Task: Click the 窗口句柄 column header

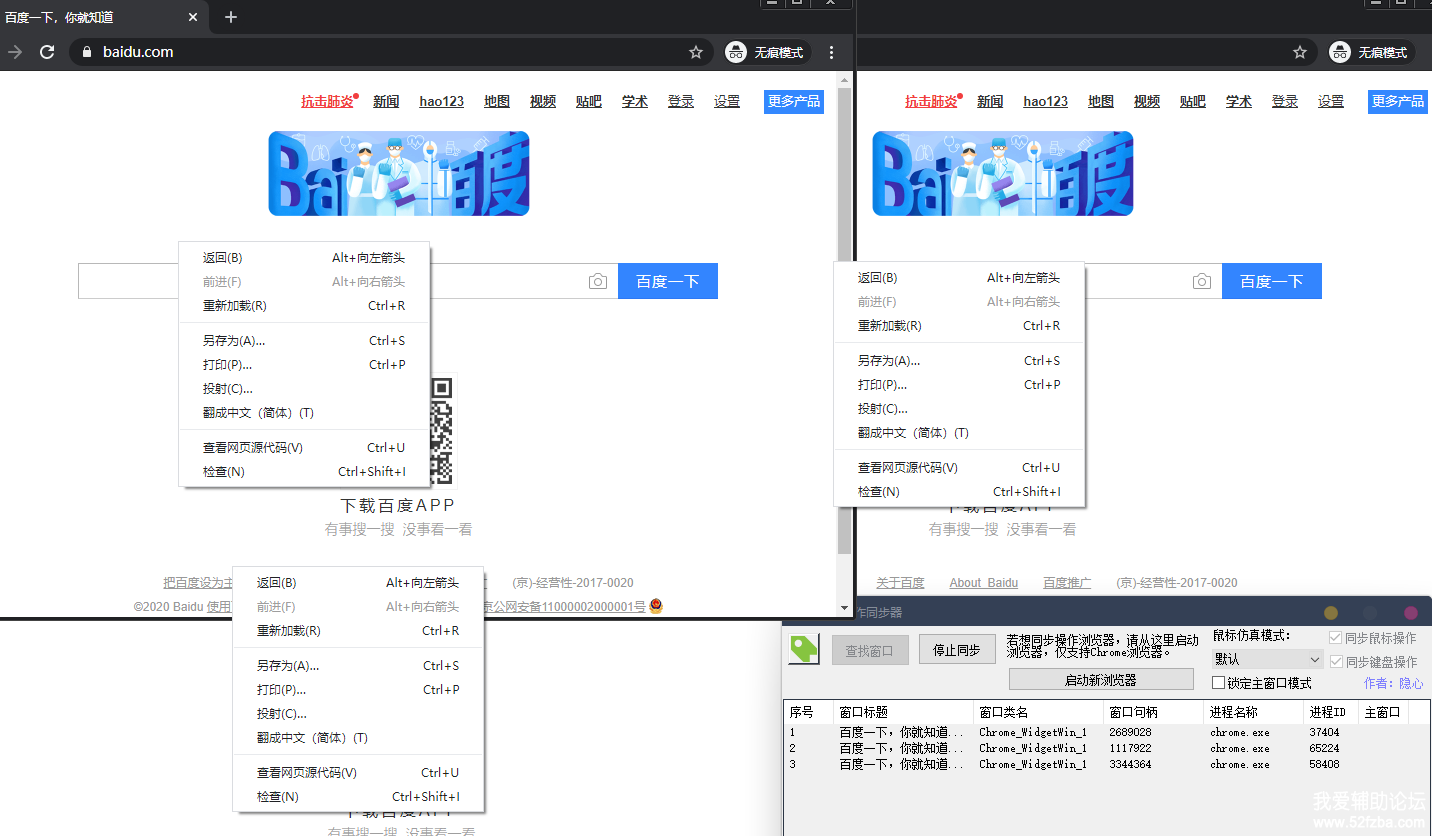Action: 1154,712
